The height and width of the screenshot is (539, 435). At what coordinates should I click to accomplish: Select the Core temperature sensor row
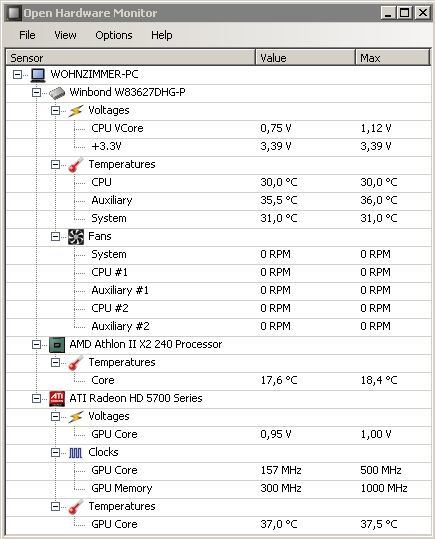point(218,381)
